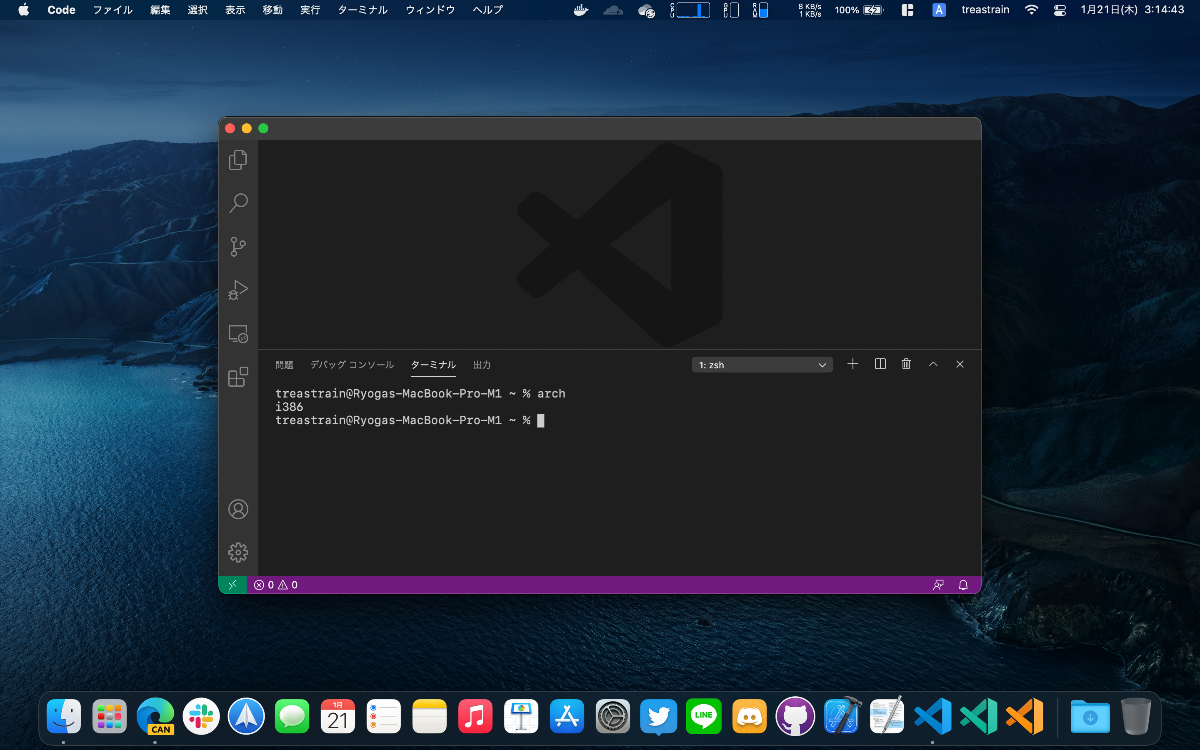Open the Run and Debug view

238,290
